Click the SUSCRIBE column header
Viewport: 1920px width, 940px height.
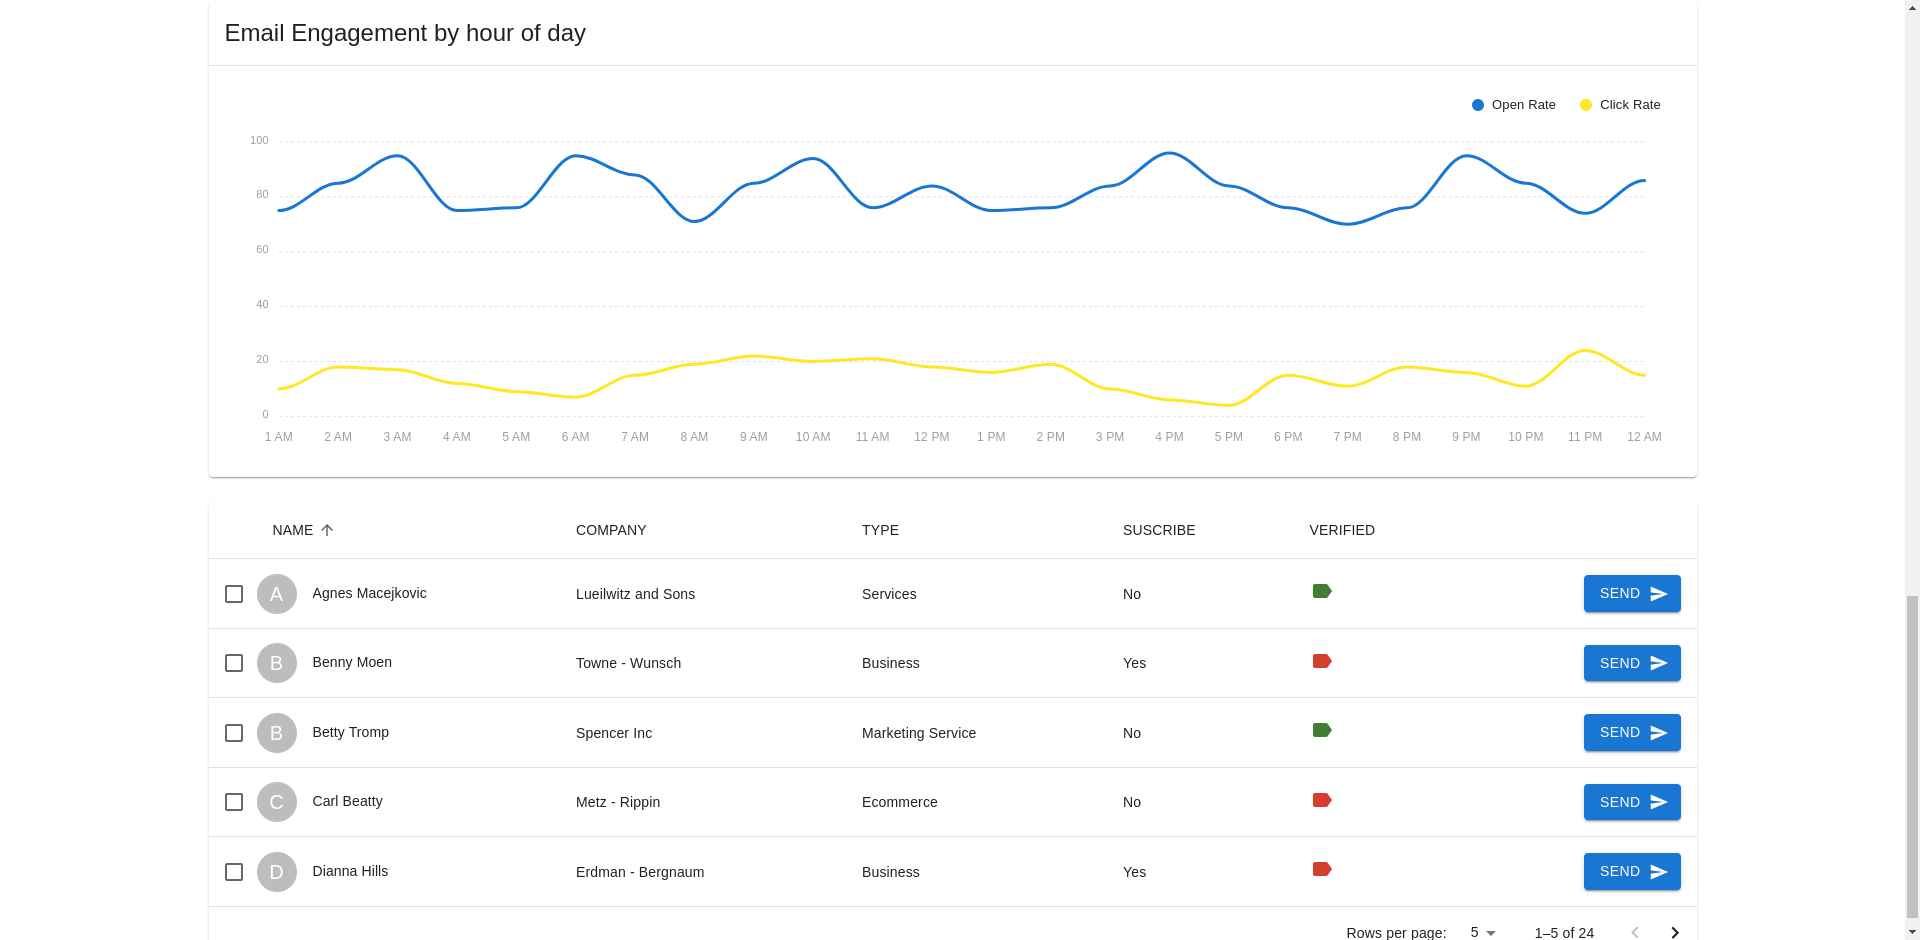click(1158, 530)
